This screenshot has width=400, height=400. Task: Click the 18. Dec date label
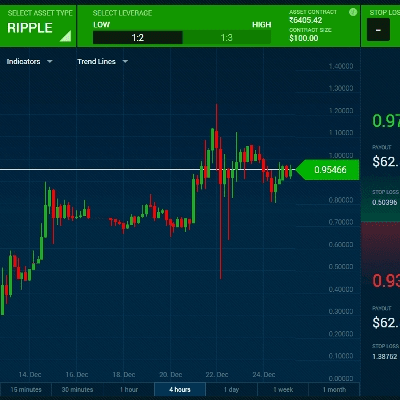tap(124, 374)
